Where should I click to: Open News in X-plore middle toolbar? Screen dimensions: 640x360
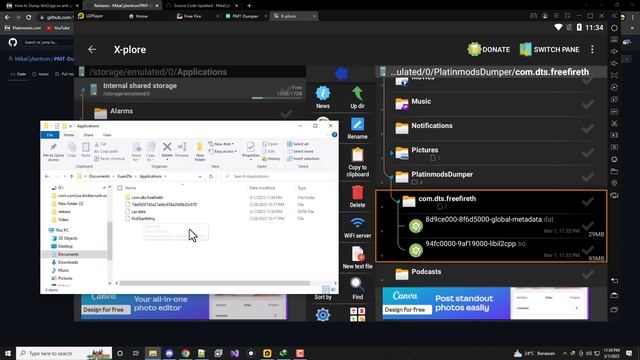(322, 97)
